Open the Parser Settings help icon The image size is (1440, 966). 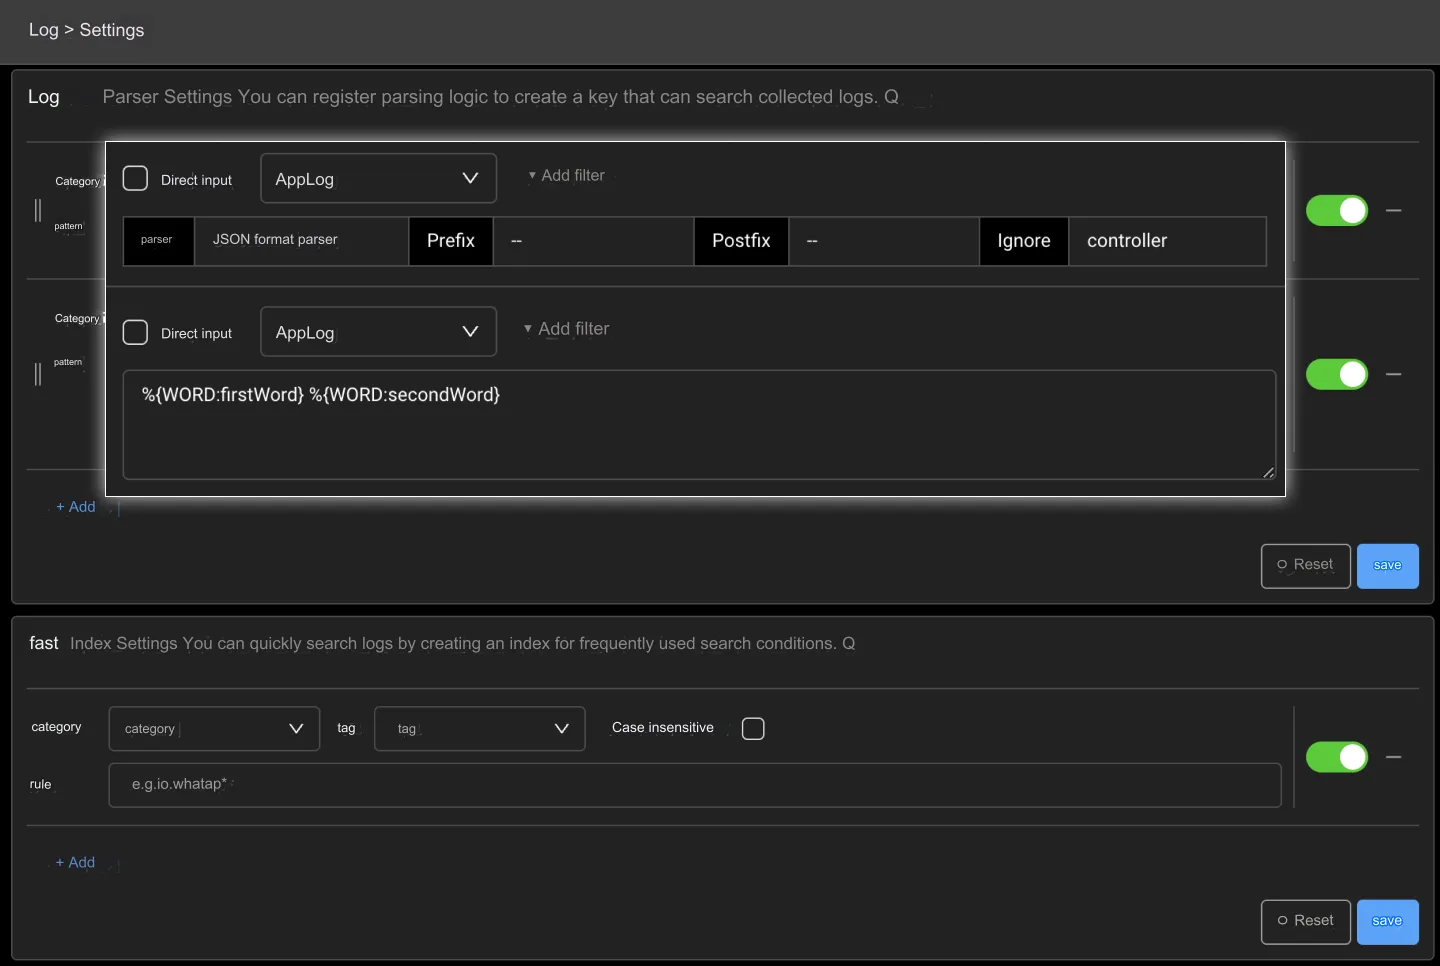point(891,97)
